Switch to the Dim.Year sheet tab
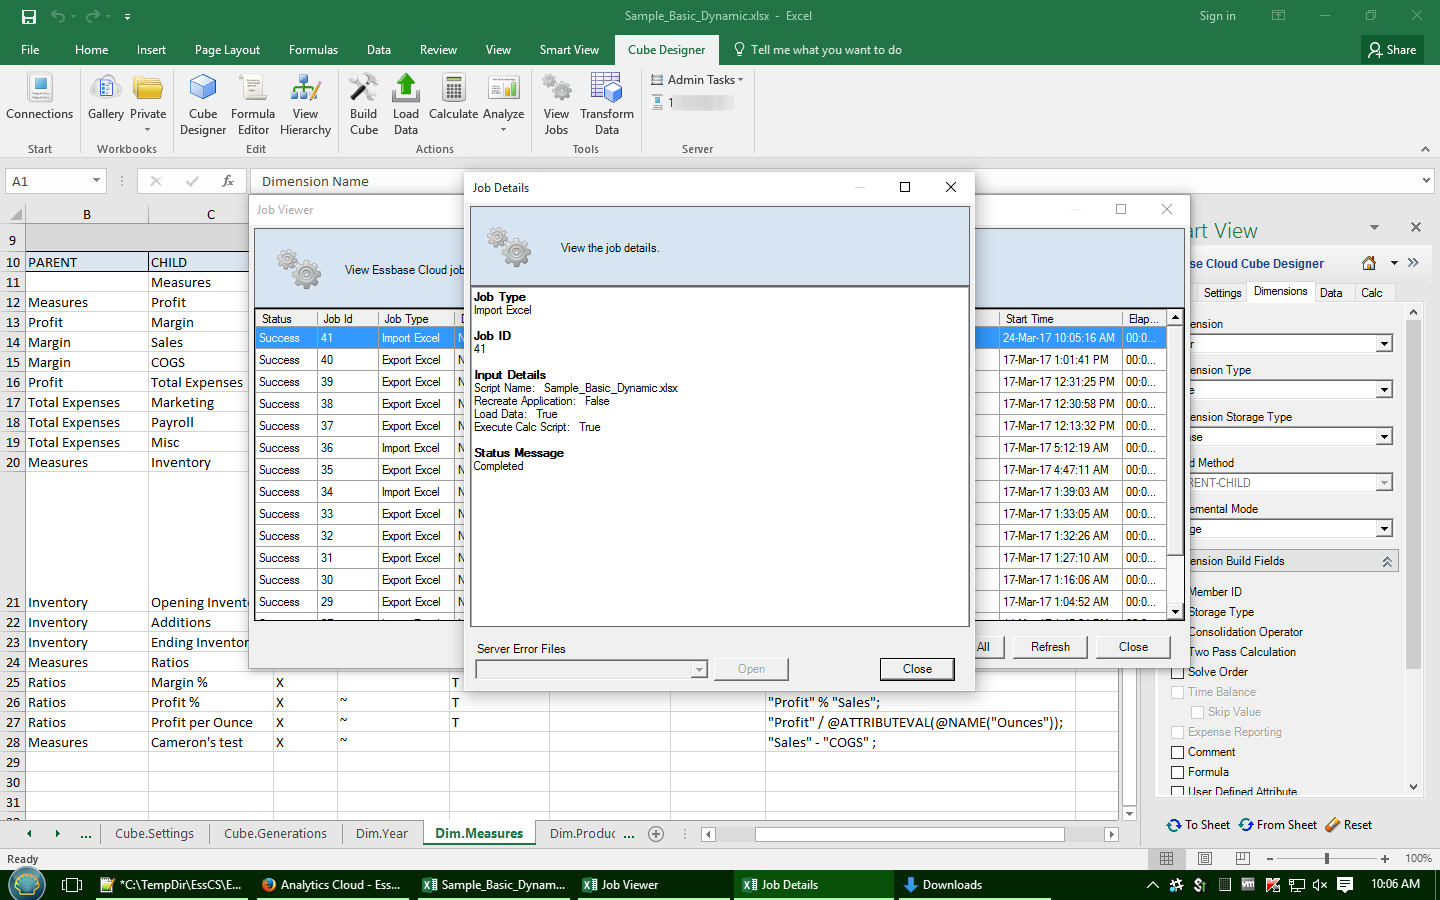The width and height of the screenshot is (1440, 900). tap(382, 834)
